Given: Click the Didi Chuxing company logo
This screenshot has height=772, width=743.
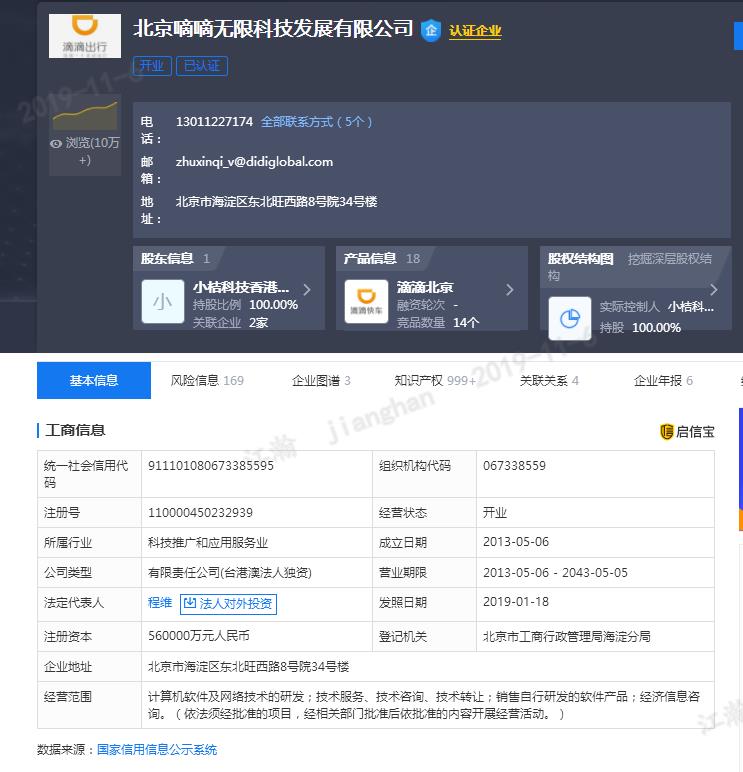Looking at the screenshot, I should point(85,36).
